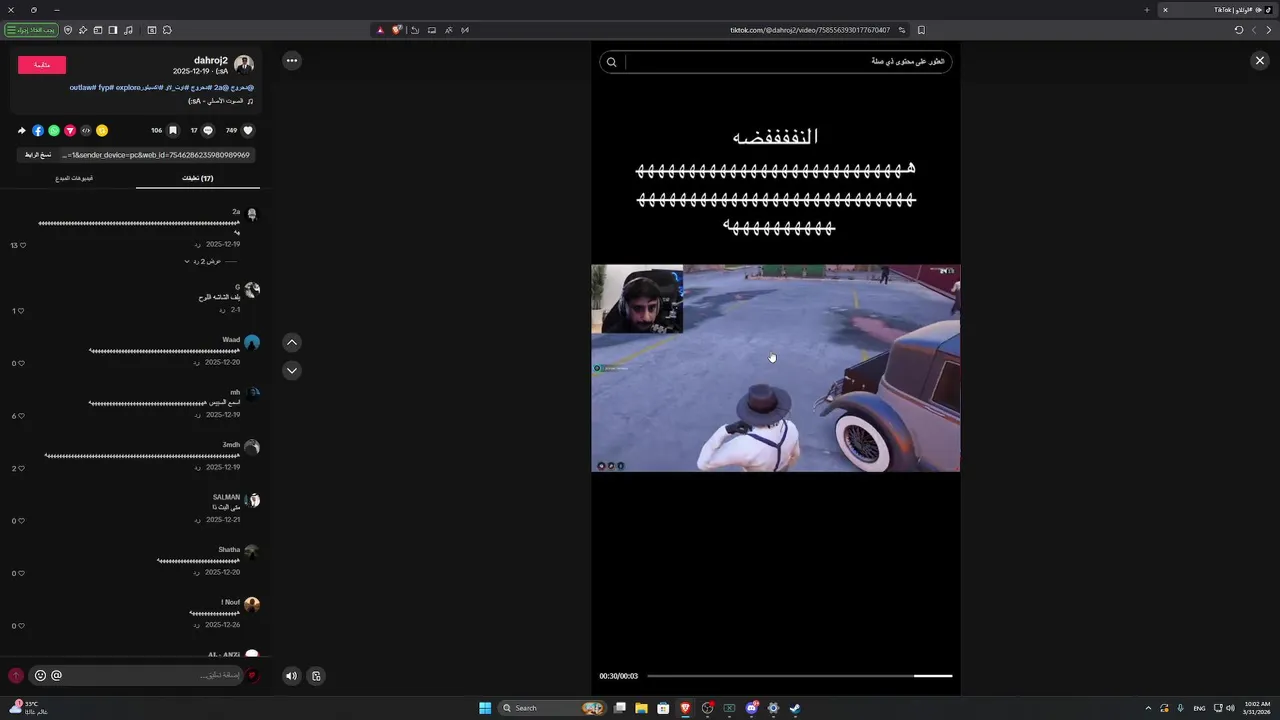Click the browser music note icon
Viewport: 1280px width, 720px height.
(x=128, y=30)
